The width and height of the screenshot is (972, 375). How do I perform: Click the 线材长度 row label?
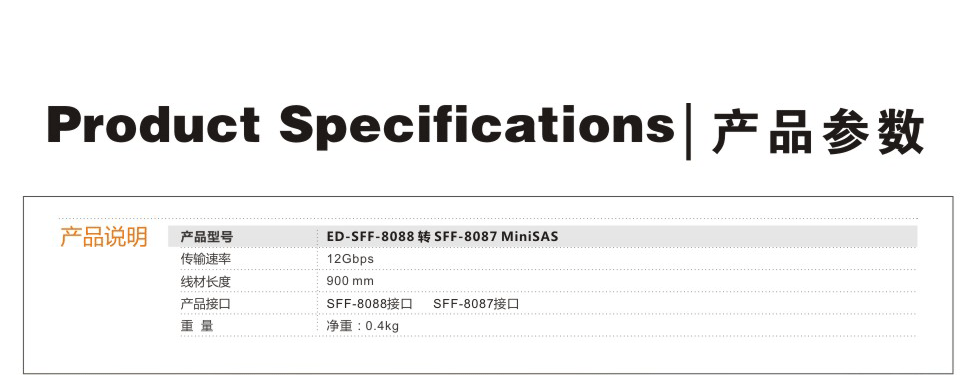(x=206, y=281)
